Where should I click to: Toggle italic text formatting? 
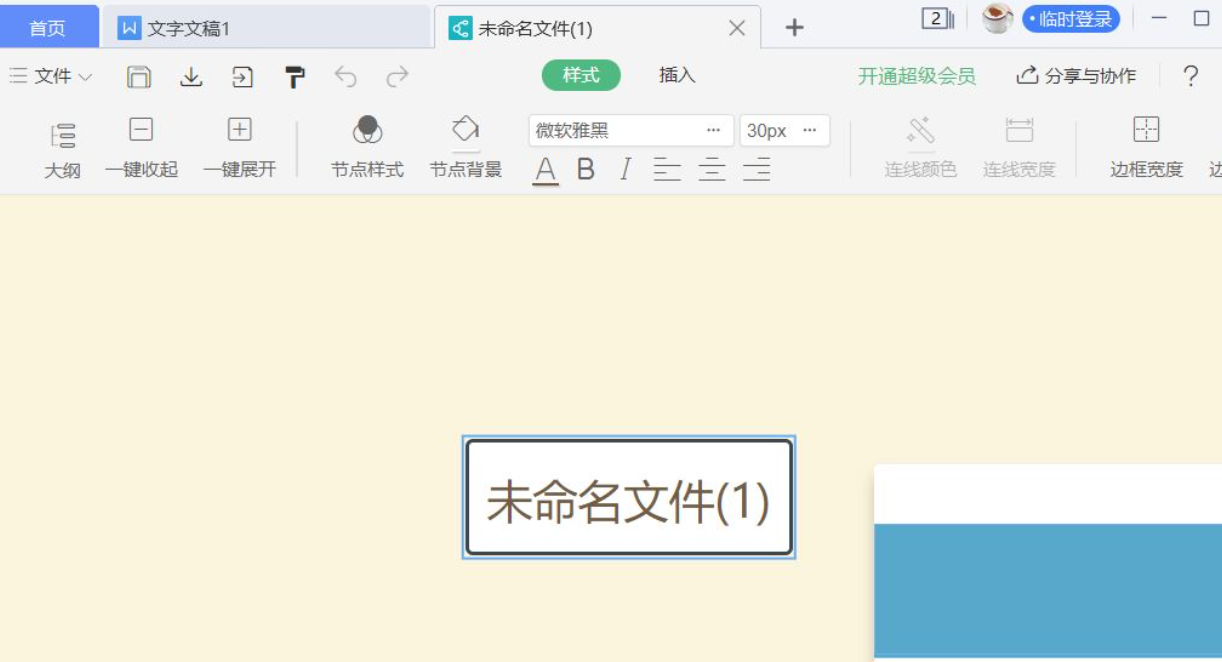(625, 170)
